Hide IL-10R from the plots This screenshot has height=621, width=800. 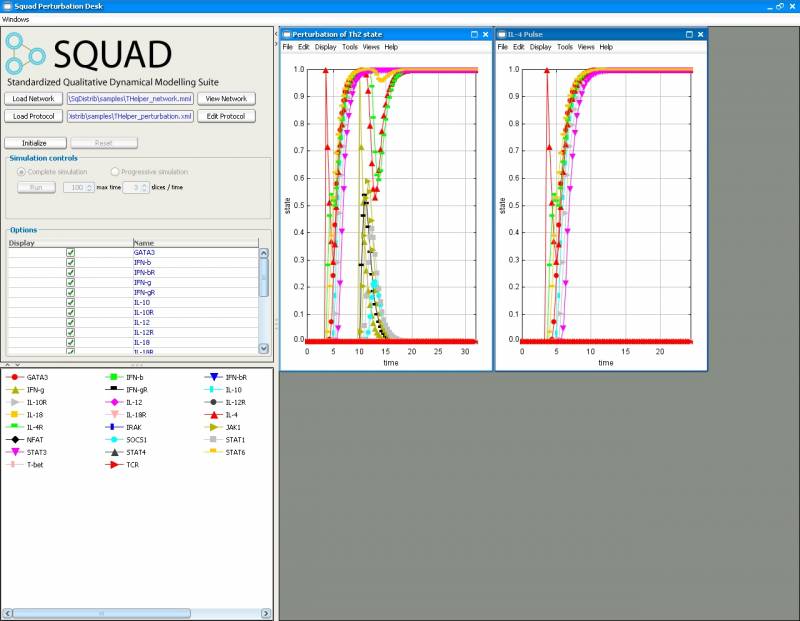(x=70, y=312)
